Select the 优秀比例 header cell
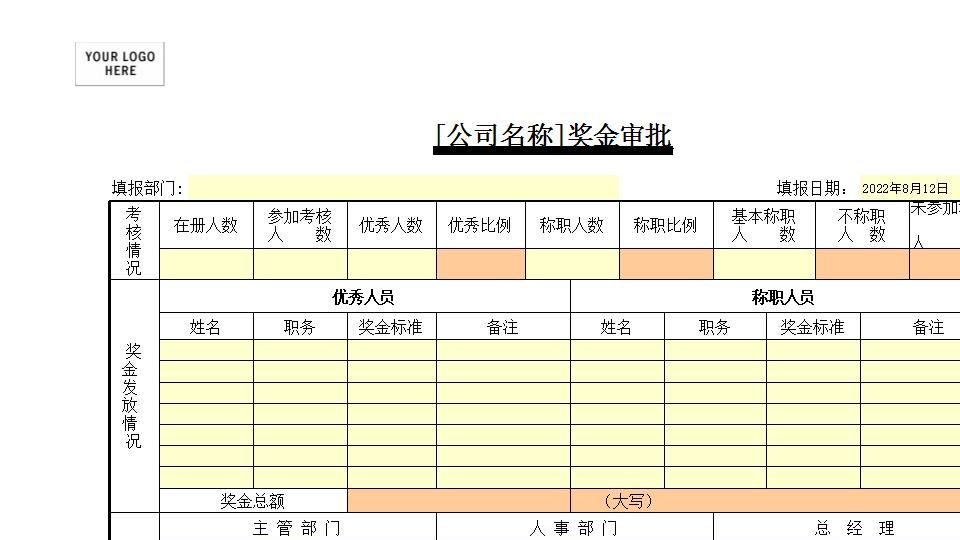Screen dimensions: 960x540 (480, 225)
